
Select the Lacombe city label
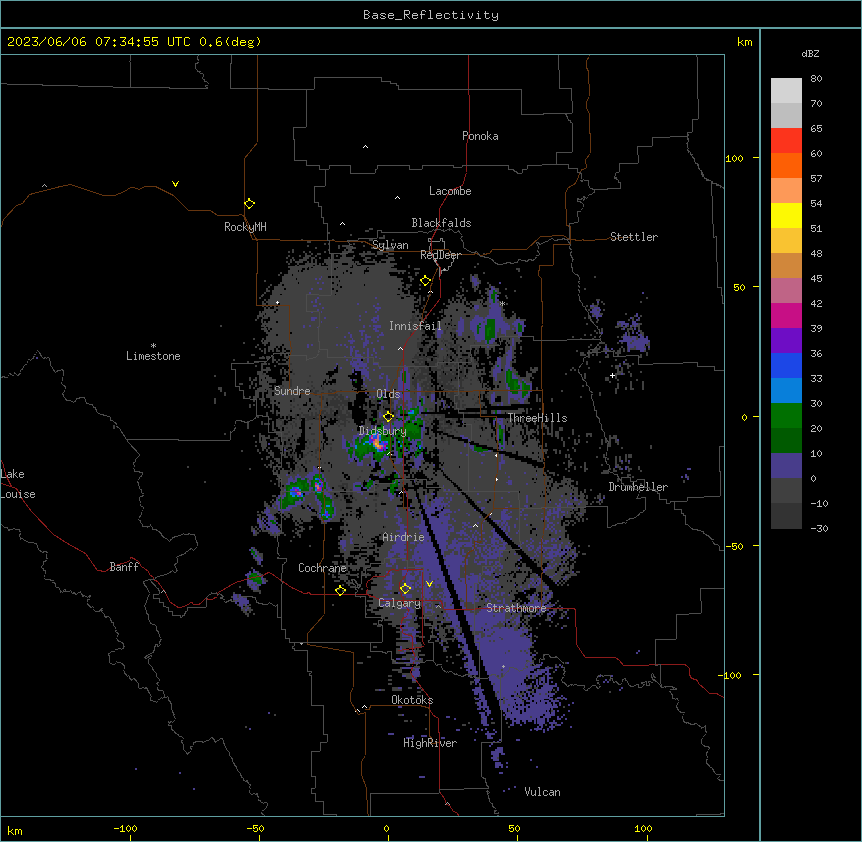pos(450,191)
